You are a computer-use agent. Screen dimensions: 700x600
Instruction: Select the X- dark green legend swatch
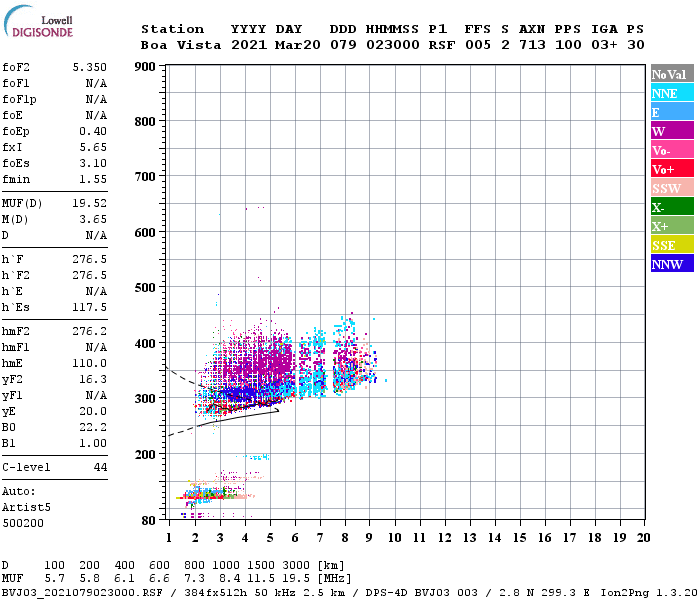[x=672, y=207]
